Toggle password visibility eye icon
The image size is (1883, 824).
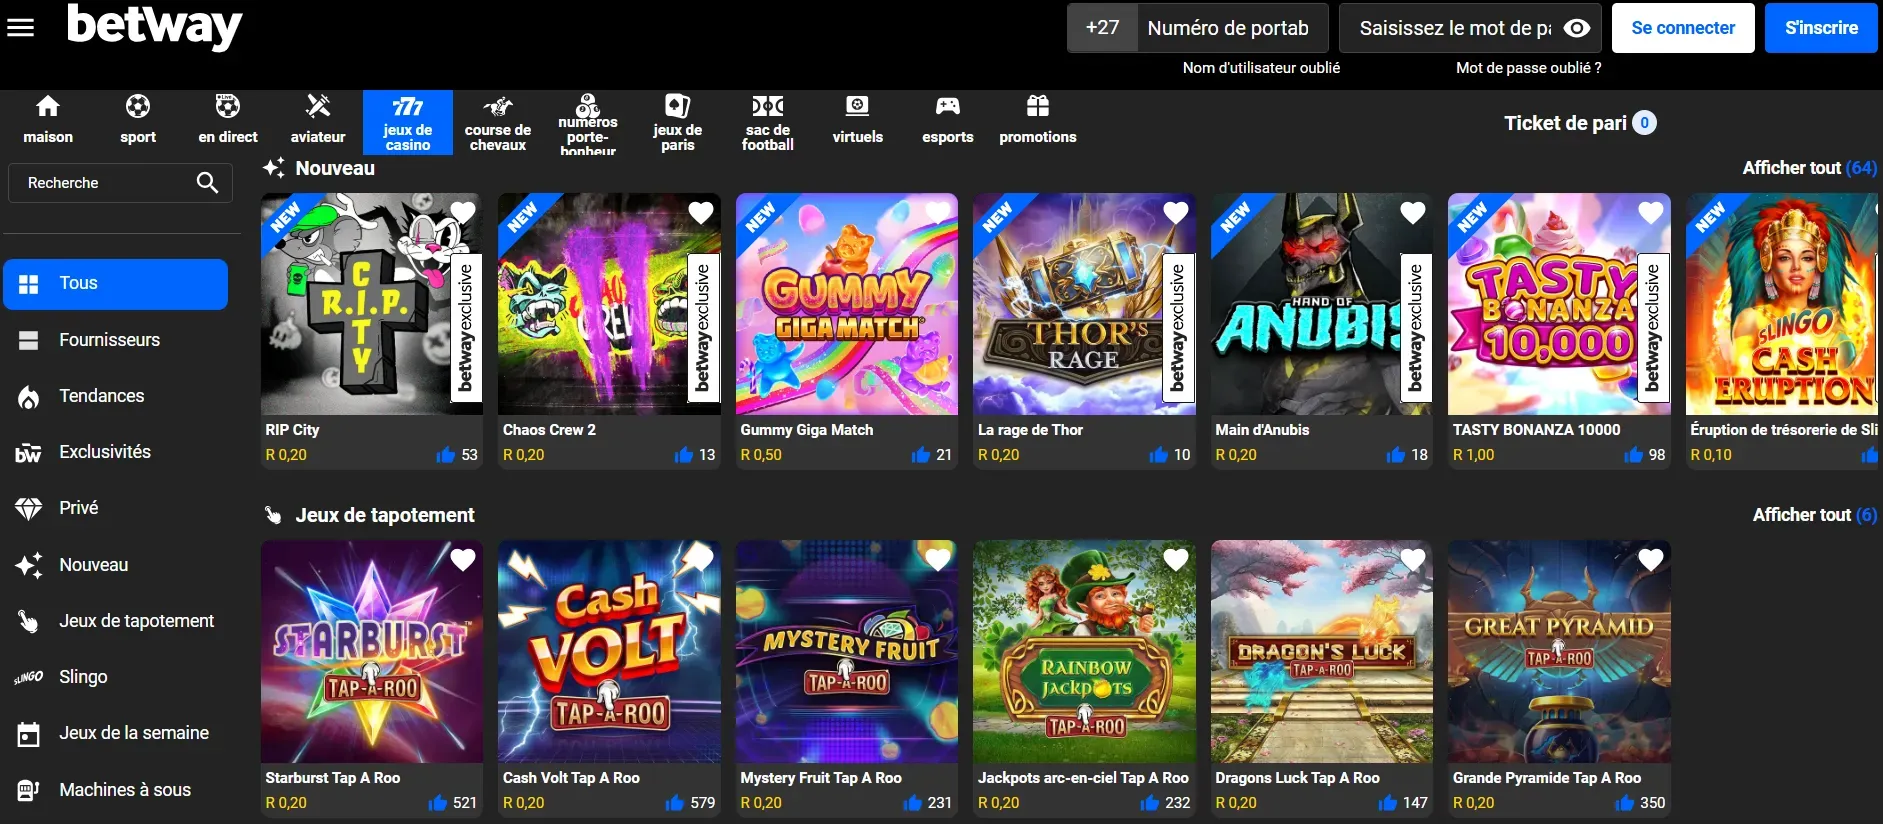[1577, 28]
